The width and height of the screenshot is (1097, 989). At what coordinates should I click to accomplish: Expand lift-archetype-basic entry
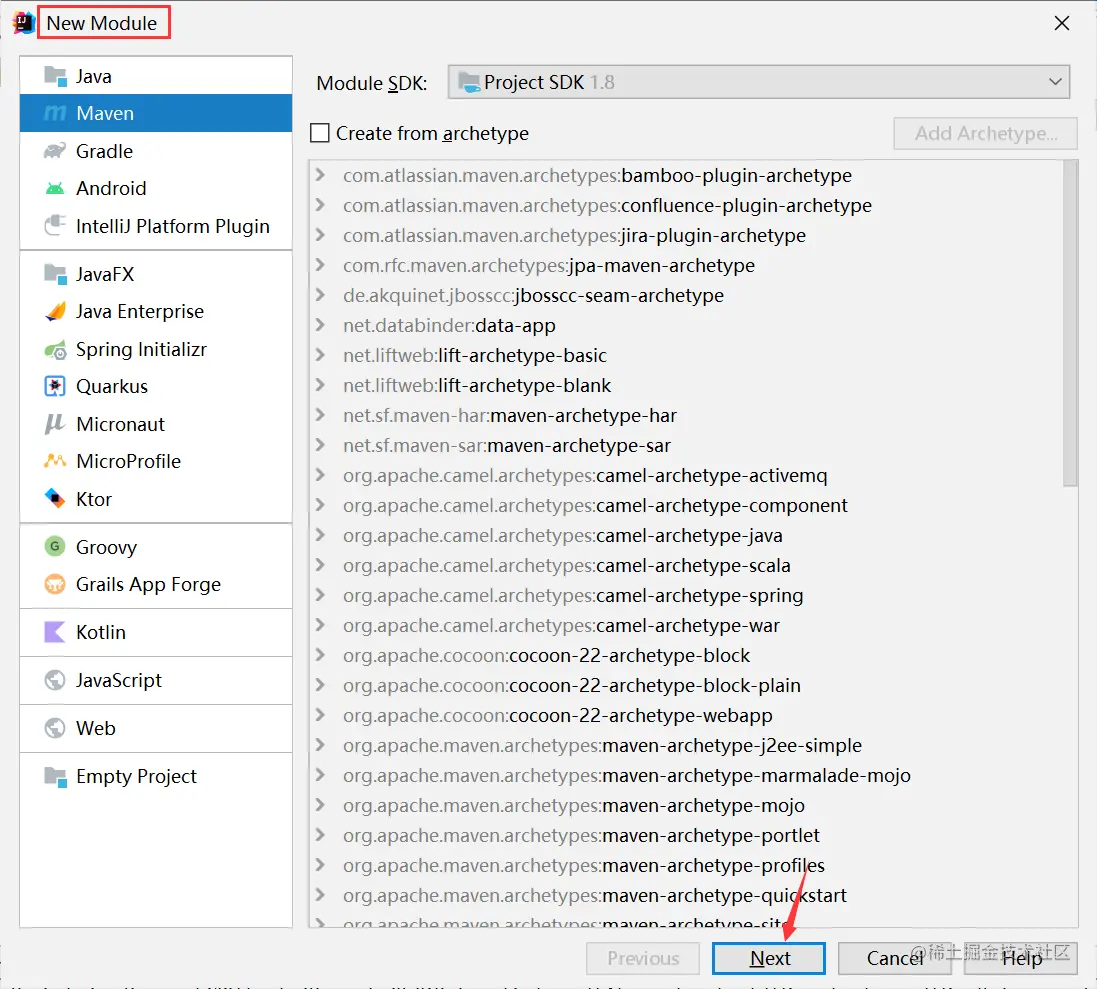click(320, 355)
